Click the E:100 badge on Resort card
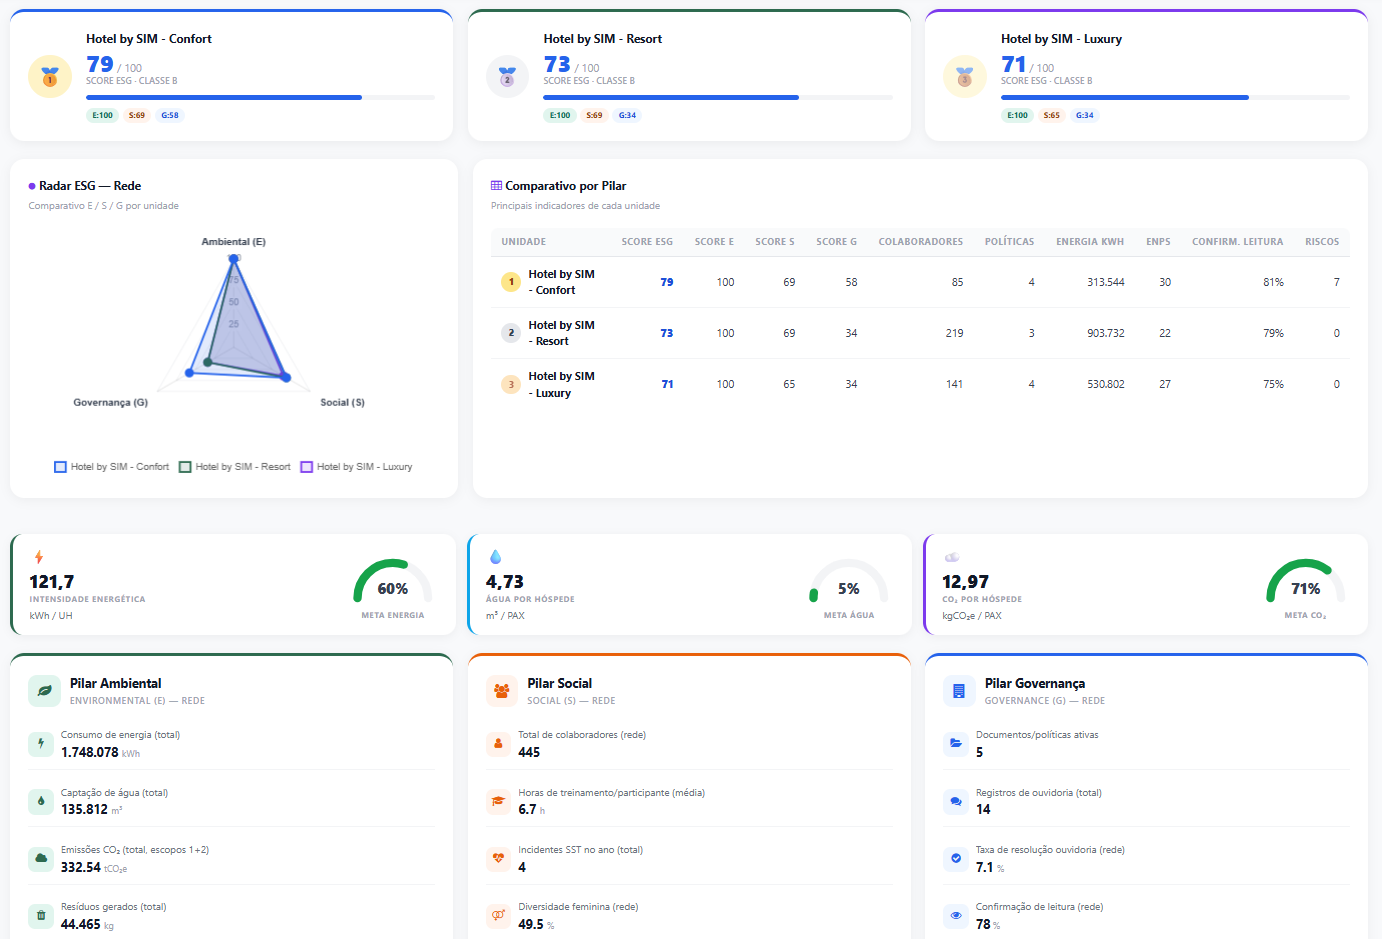This screenshot has width=1382, height=939. click(560, 115)
